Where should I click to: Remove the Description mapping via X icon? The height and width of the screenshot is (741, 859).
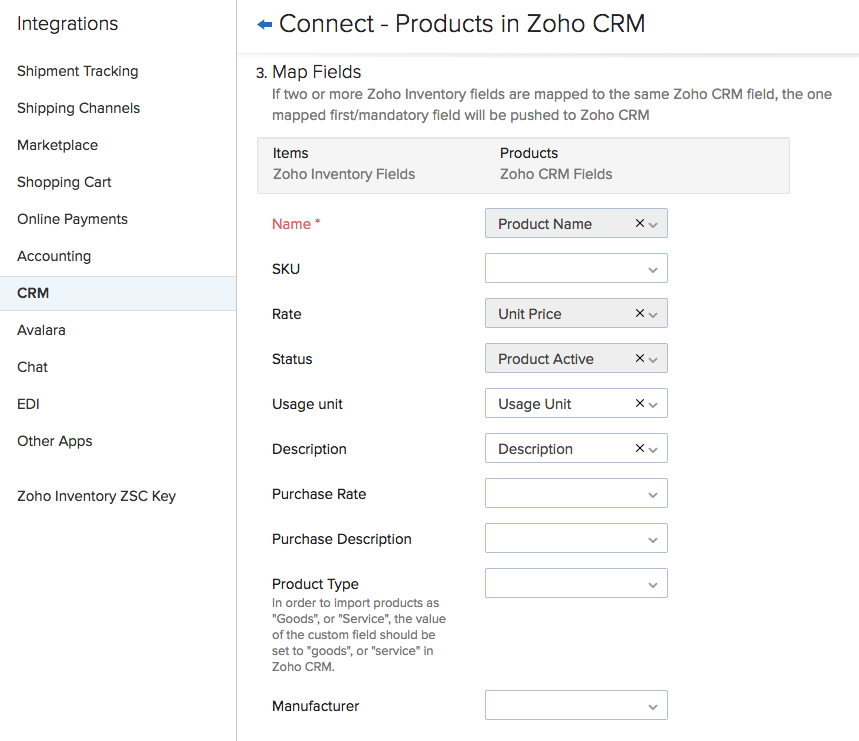point(640,449)
